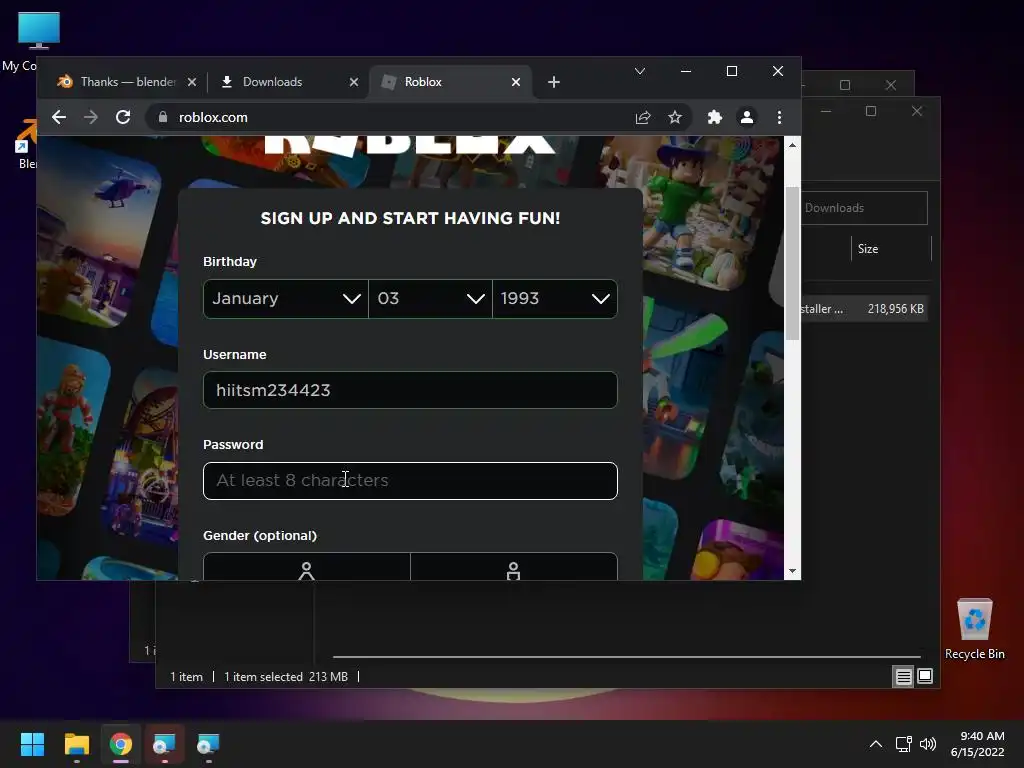Open the Chrome three-dot menu
Image resolution: width=1024 pixels, height=768 pixels.
tap(779, 118)
